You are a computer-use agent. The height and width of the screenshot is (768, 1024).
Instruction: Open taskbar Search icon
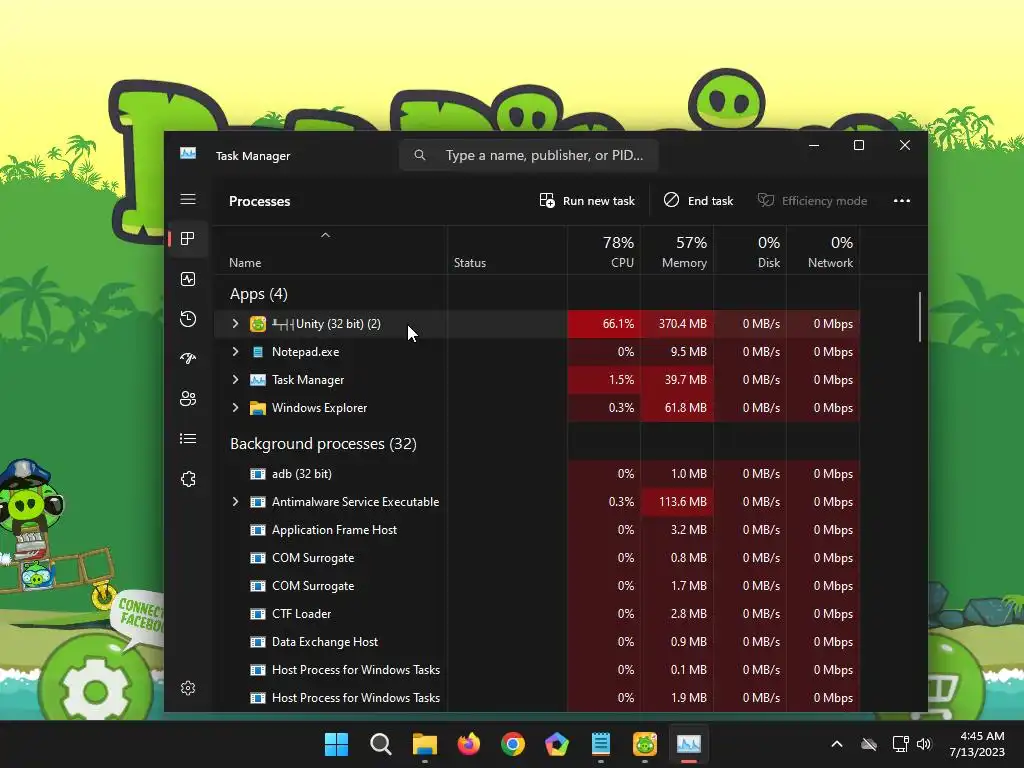point(381,744)
